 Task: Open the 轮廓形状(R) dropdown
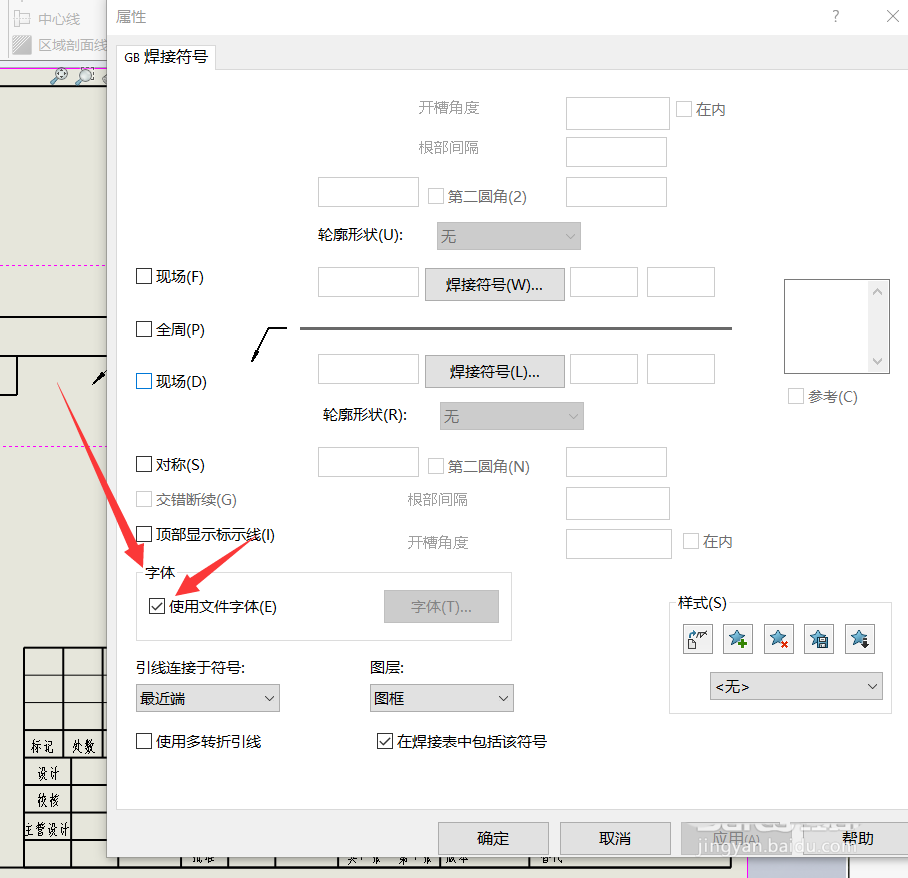pyautogui.click(x=511, y=416)
